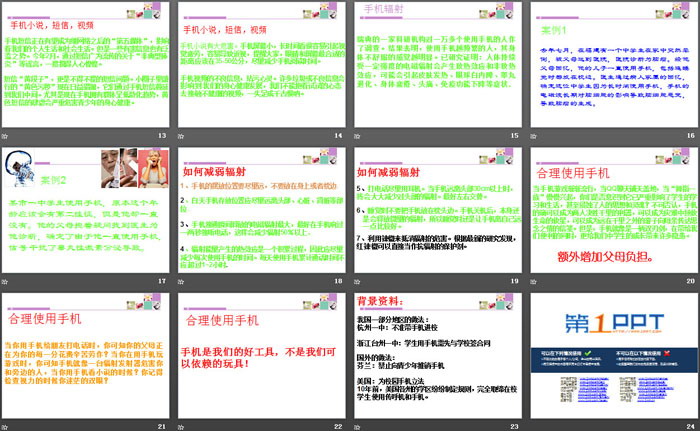Click slide number label 20
700x431 pixels.
[691, 281]
